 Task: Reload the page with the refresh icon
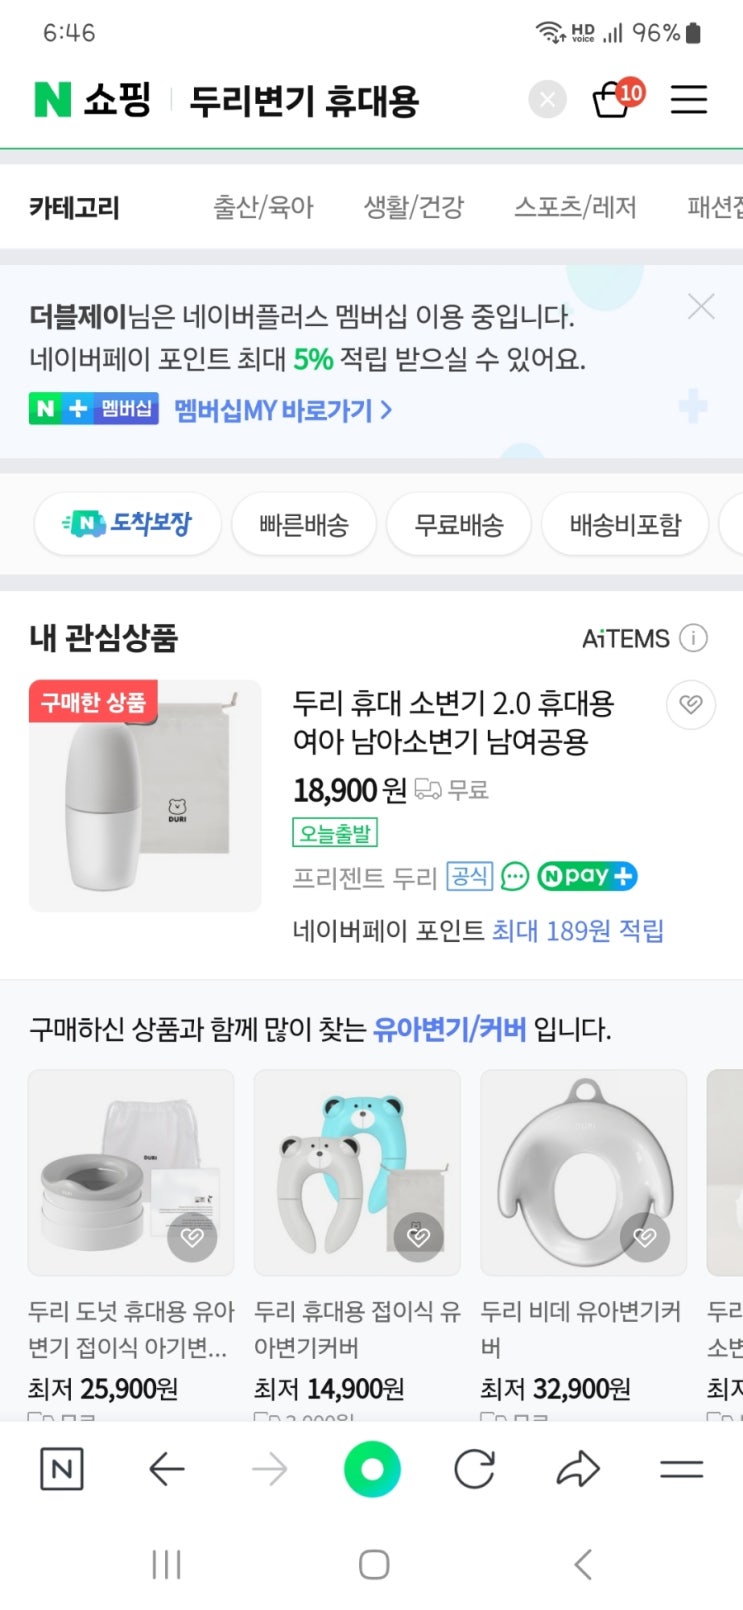pyautogui.click(x=474, y=1469)
